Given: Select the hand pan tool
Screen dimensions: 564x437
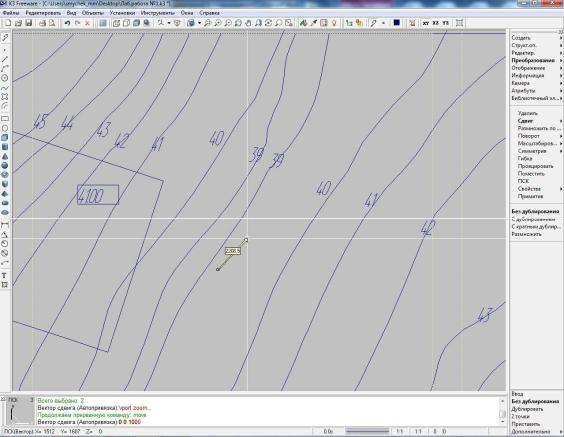Looking at the screenshot, I should pos(248,23).
